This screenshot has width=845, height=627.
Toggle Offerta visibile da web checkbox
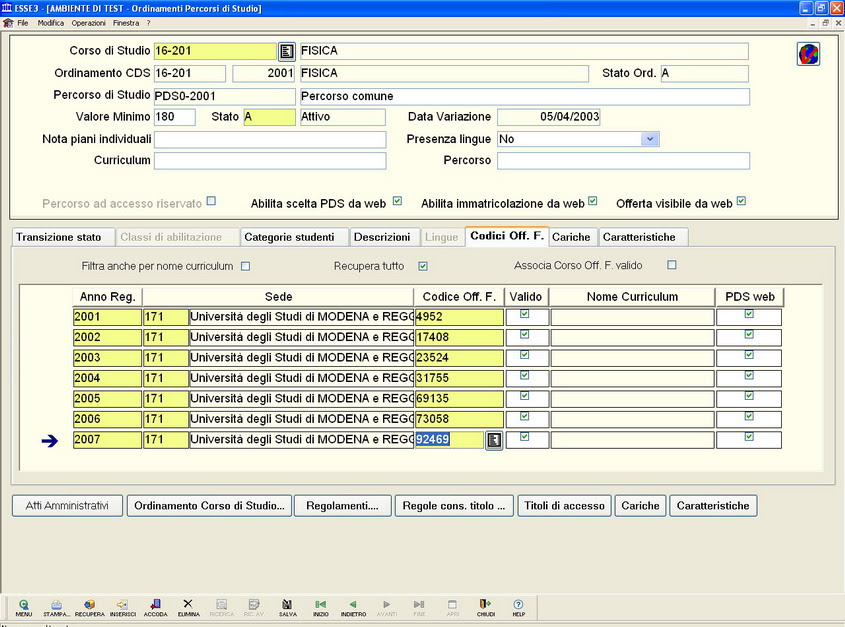[x=742, y=201]
